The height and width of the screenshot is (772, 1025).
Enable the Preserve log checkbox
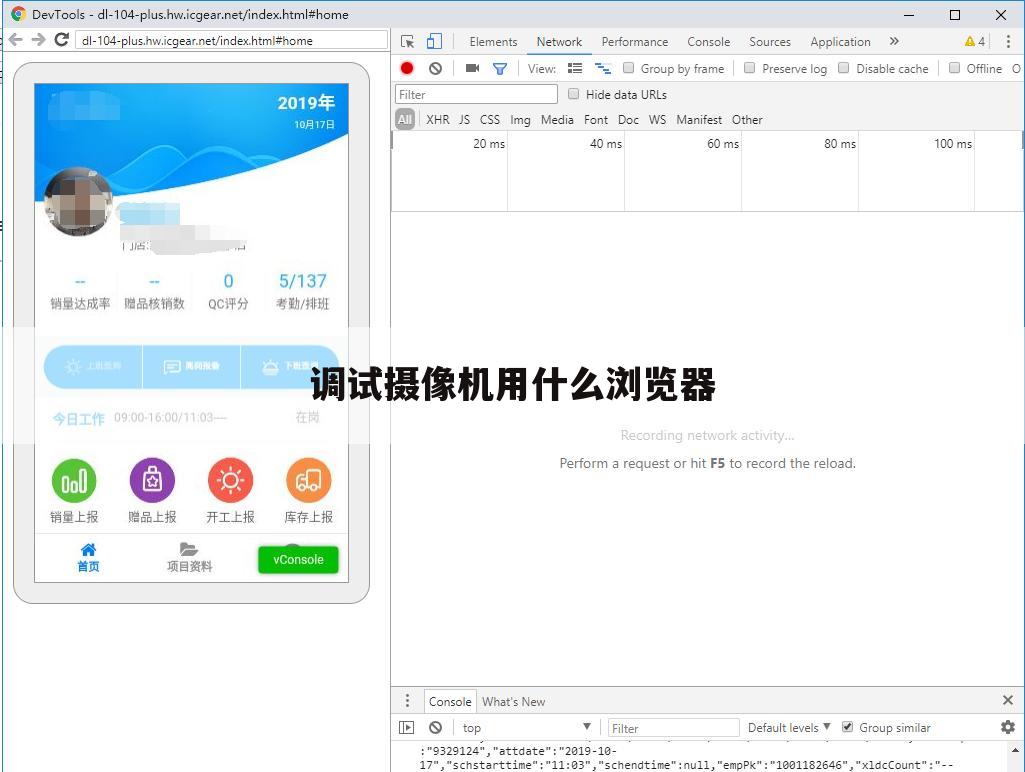(750, 68)
